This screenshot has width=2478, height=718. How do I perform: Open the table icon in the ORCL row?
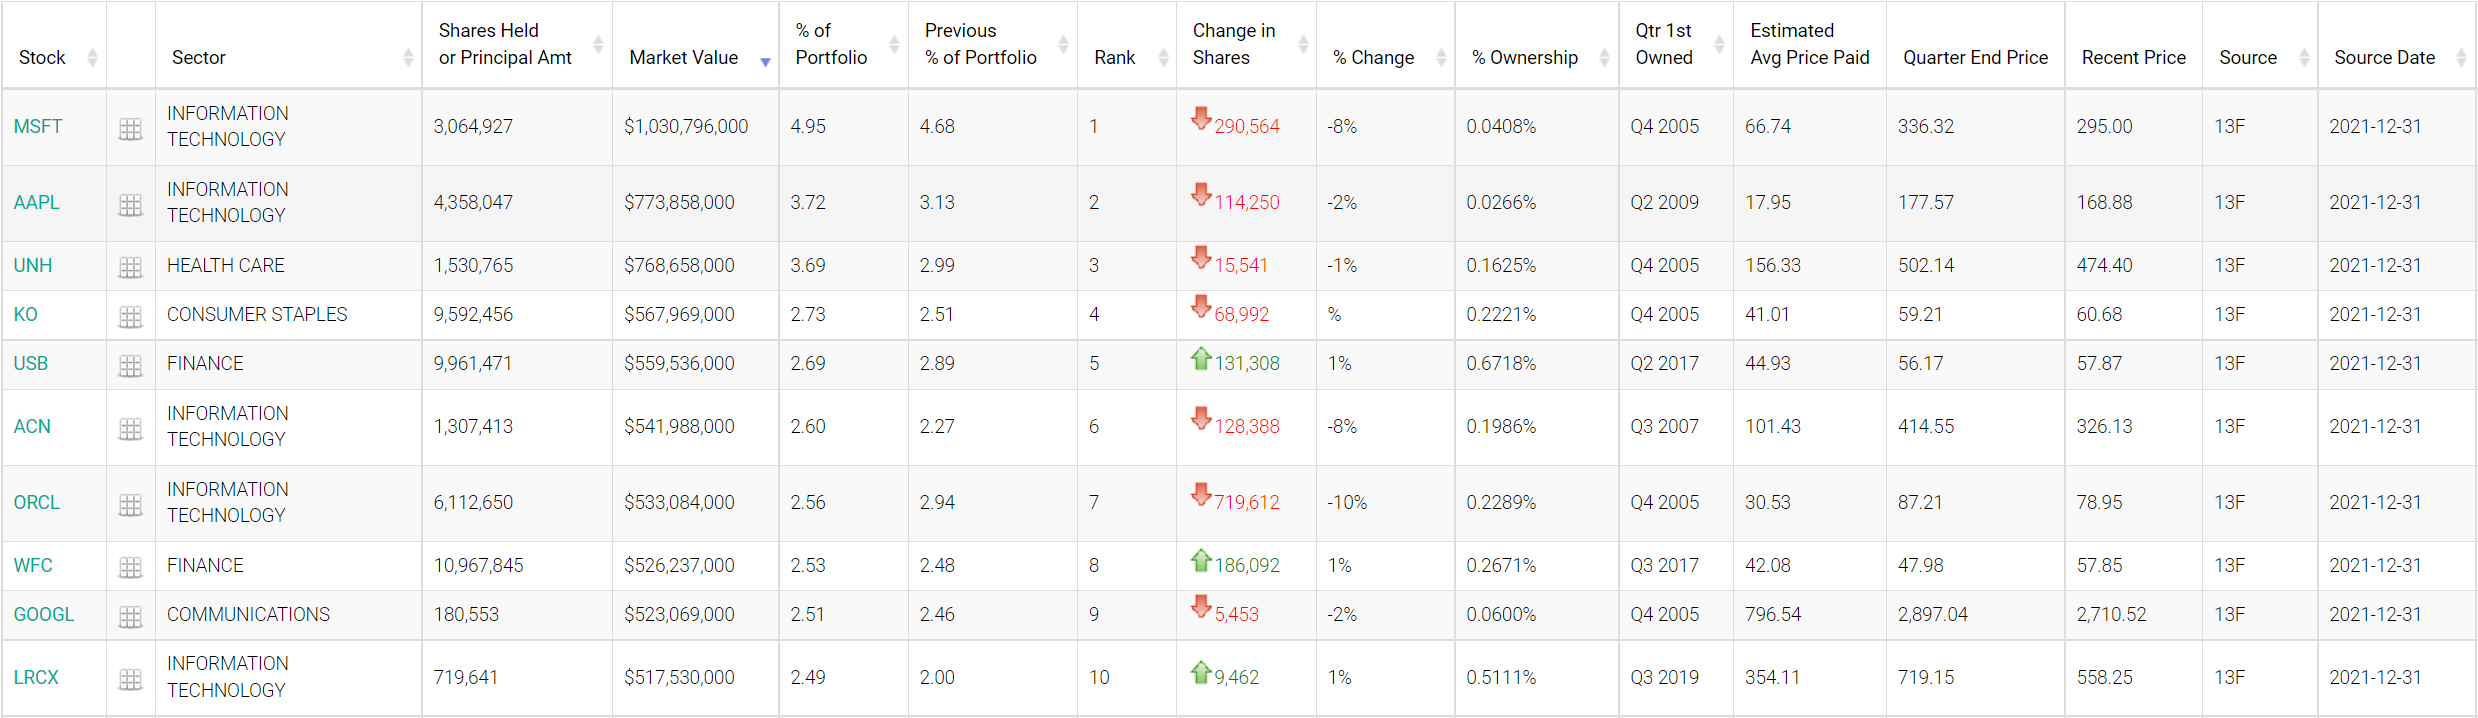[x=130, y=505]
